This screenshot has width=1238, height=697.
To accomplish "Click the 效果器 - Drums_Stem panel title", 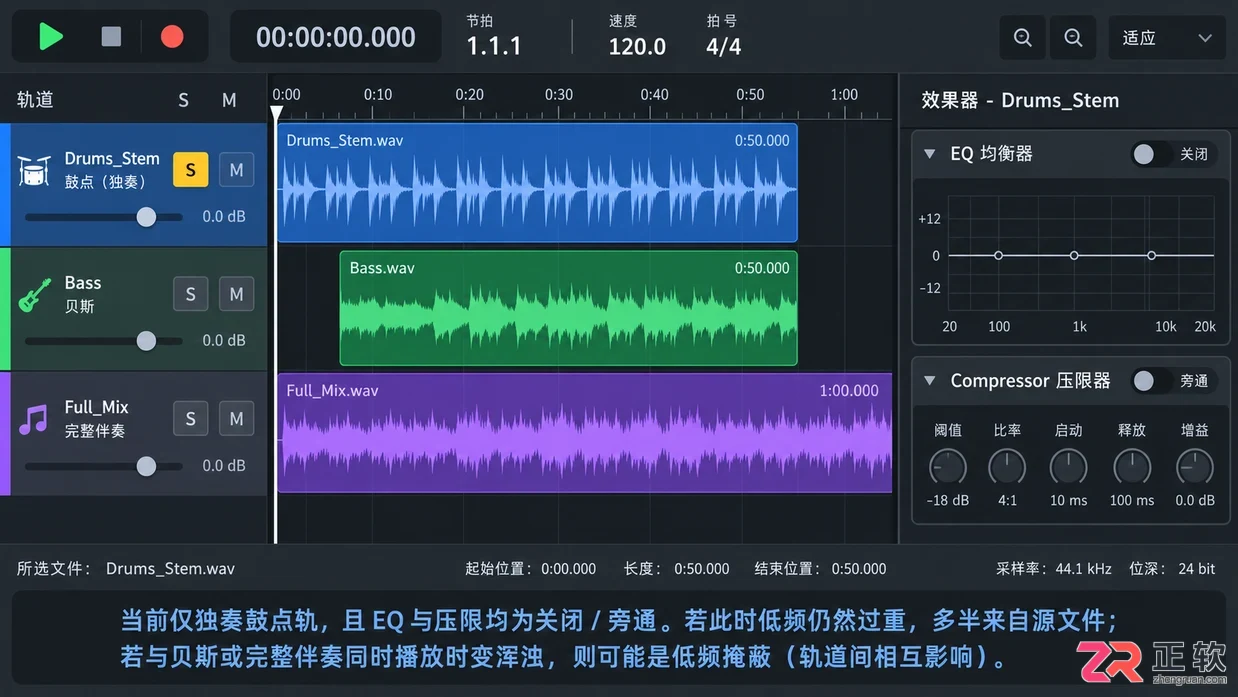I will click(1020, 101).
